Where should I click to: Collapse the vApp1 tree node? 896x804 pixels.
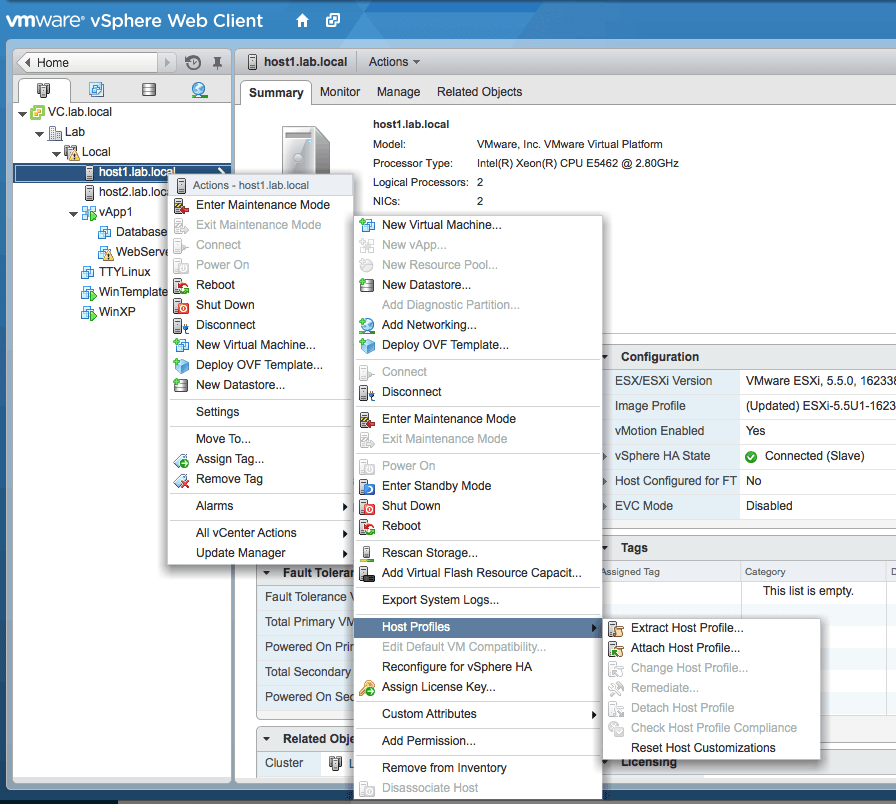pyautogui.click(x=73, y=213)
